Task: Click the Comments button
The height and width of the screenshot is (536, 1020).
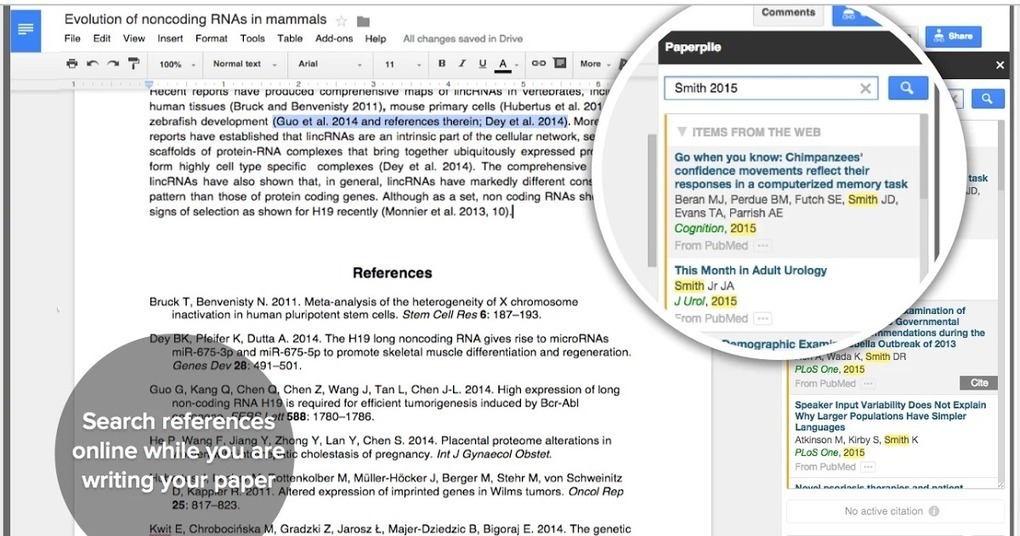Action: coord(788,13)
